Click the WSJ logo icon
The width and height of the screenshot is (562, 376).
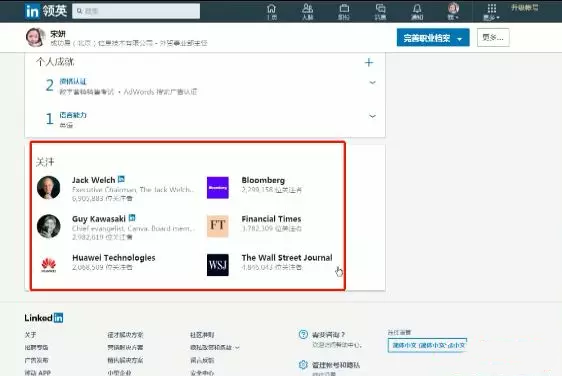click(x=218, y=265)
